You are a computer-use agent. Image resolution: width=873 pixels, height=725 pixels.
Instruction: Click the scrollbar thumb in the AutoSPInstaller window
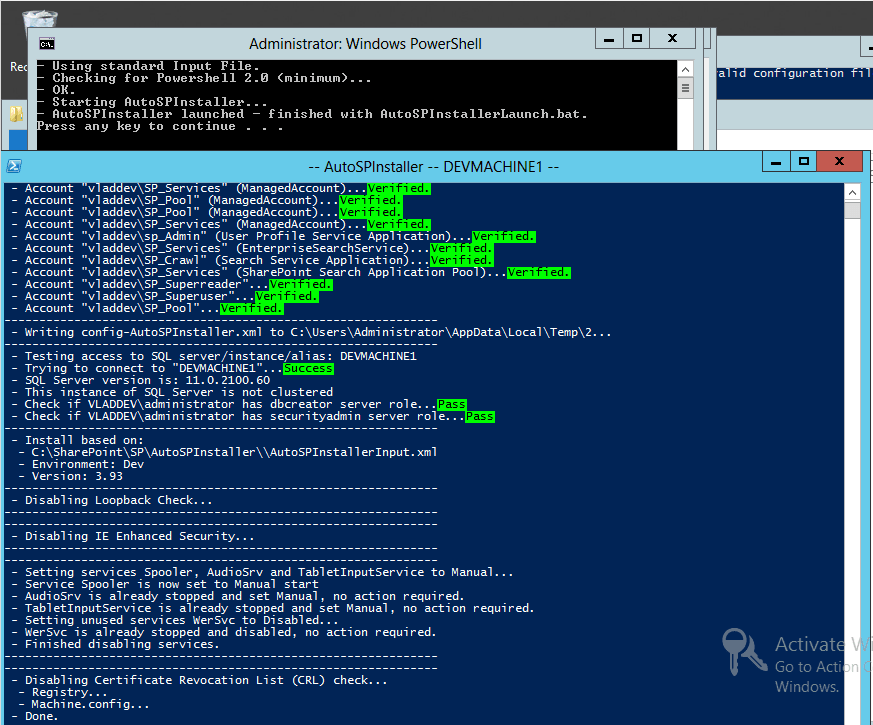852,210
